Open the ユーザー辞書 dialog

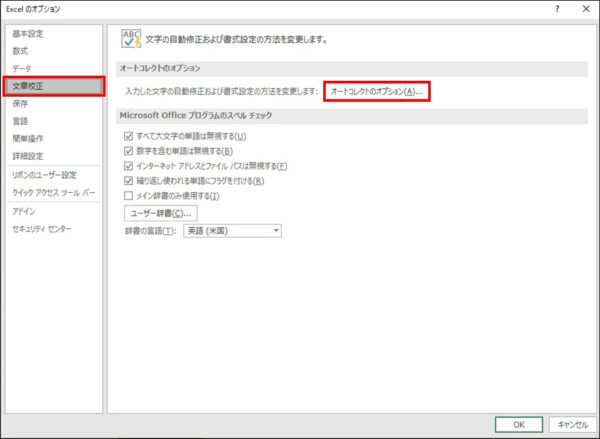click(x=159, y=214)
